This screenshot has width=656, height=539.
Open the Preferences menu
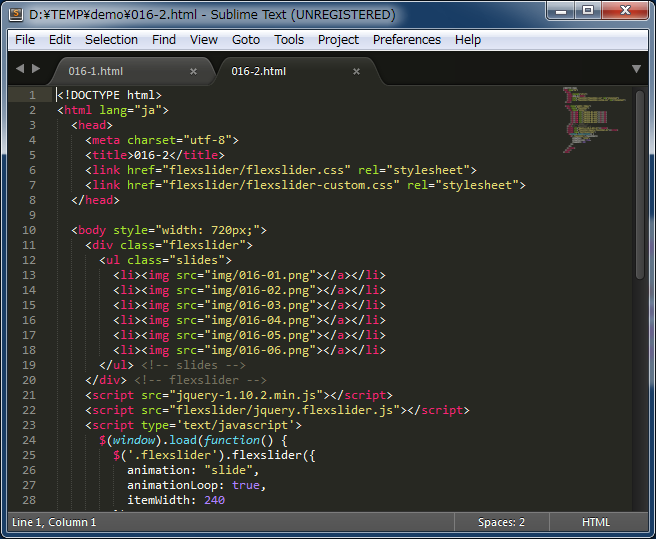pos(407,40)
